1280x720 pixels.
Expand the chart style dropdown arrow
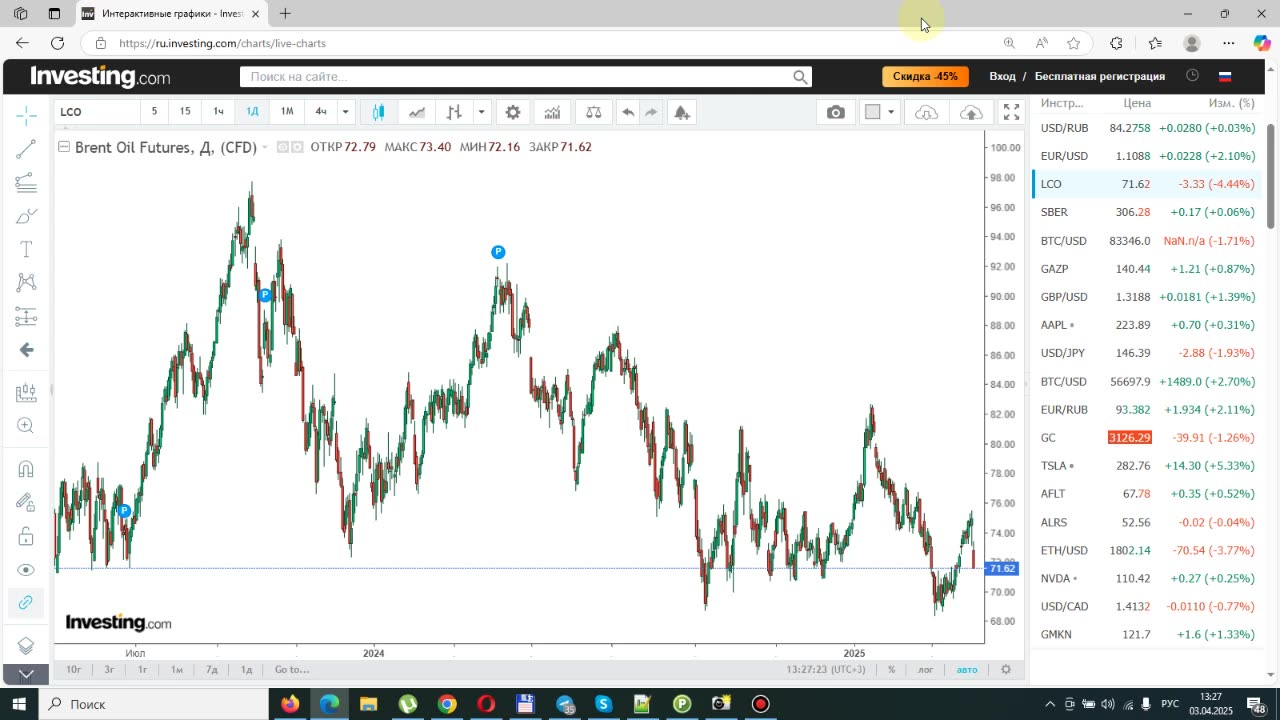coord(481,112)
